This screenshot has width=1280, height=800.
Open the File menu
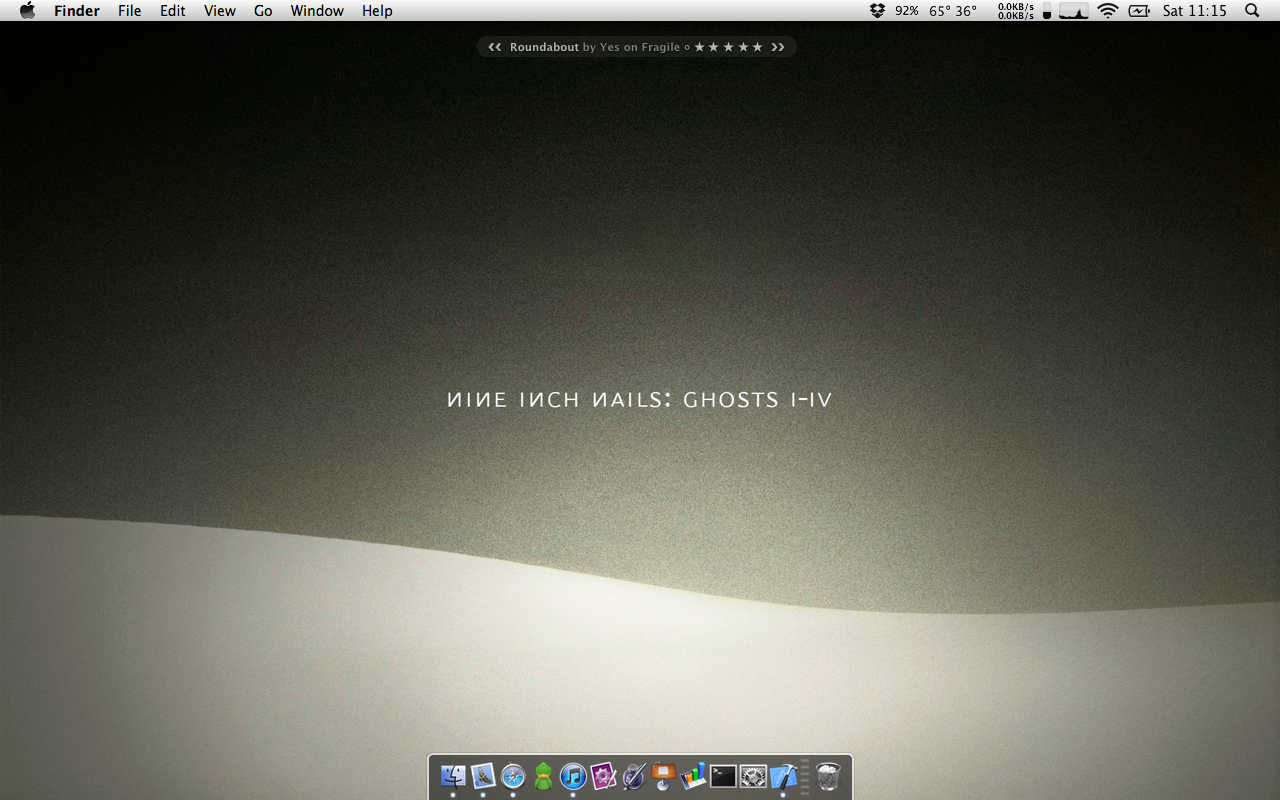coord(130,11)
